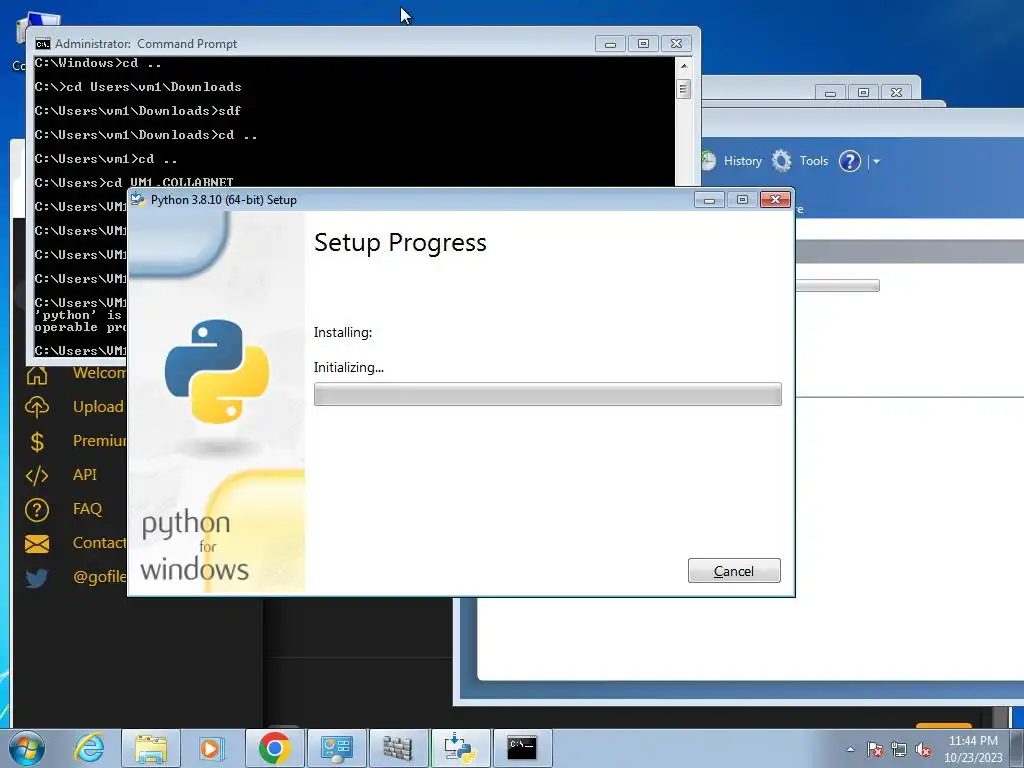Switch to Google Chrome in taskbar
The height and width of the screenshot is (768, 1024).
pyautogui.click(x=274, y=748)
